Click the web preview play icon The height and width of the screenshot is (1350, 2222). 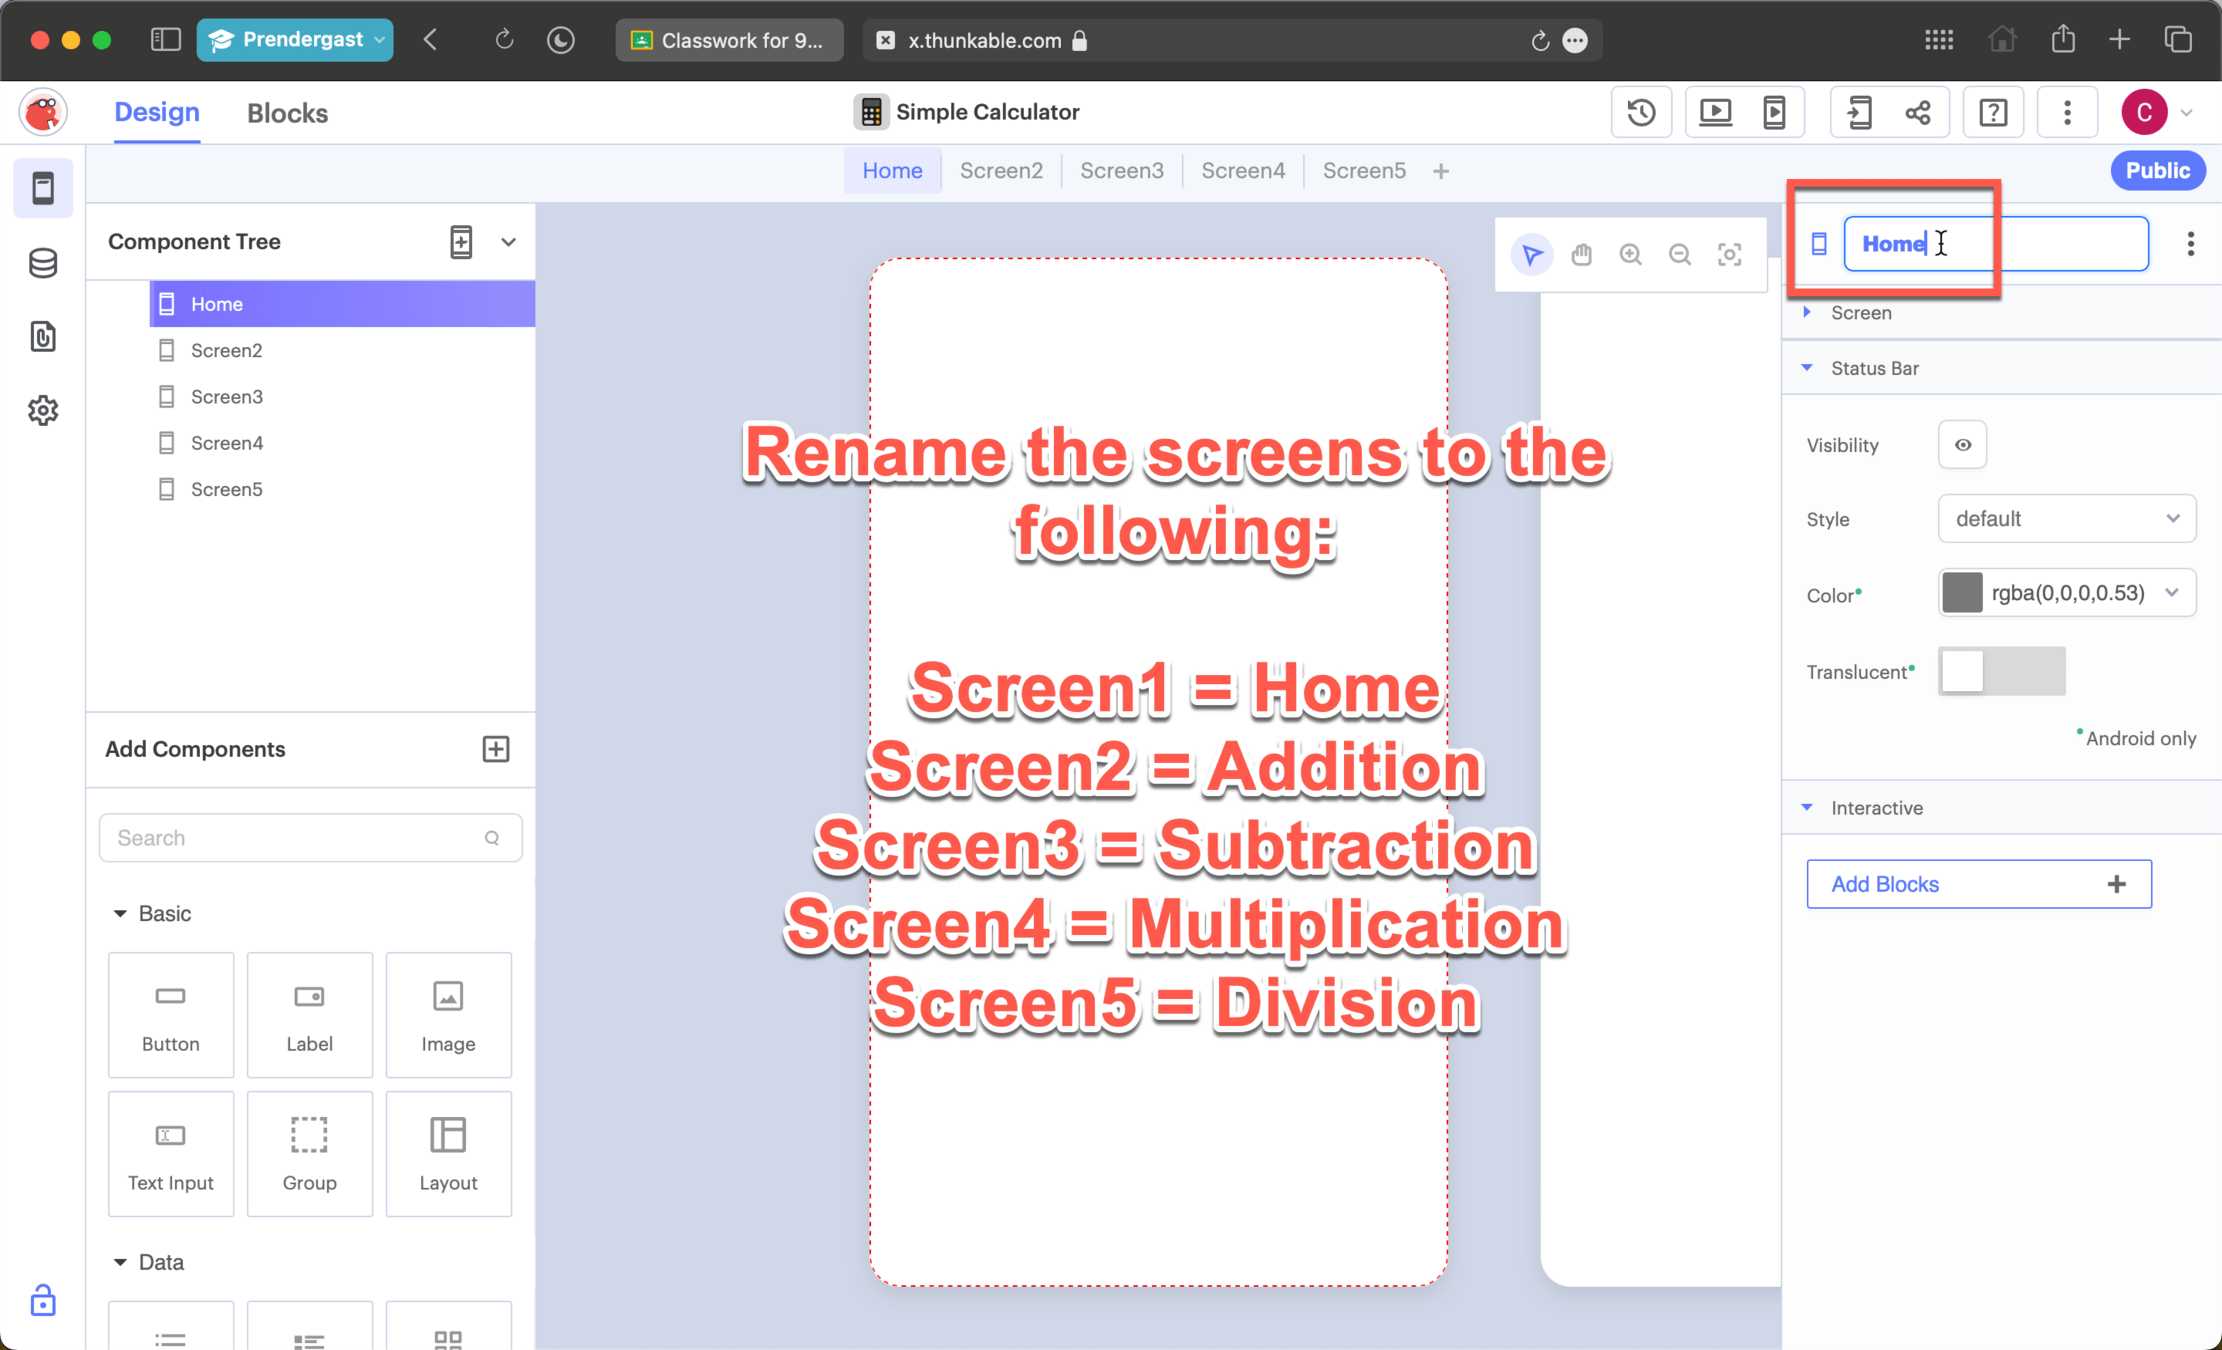click(x=1716, y=112)
